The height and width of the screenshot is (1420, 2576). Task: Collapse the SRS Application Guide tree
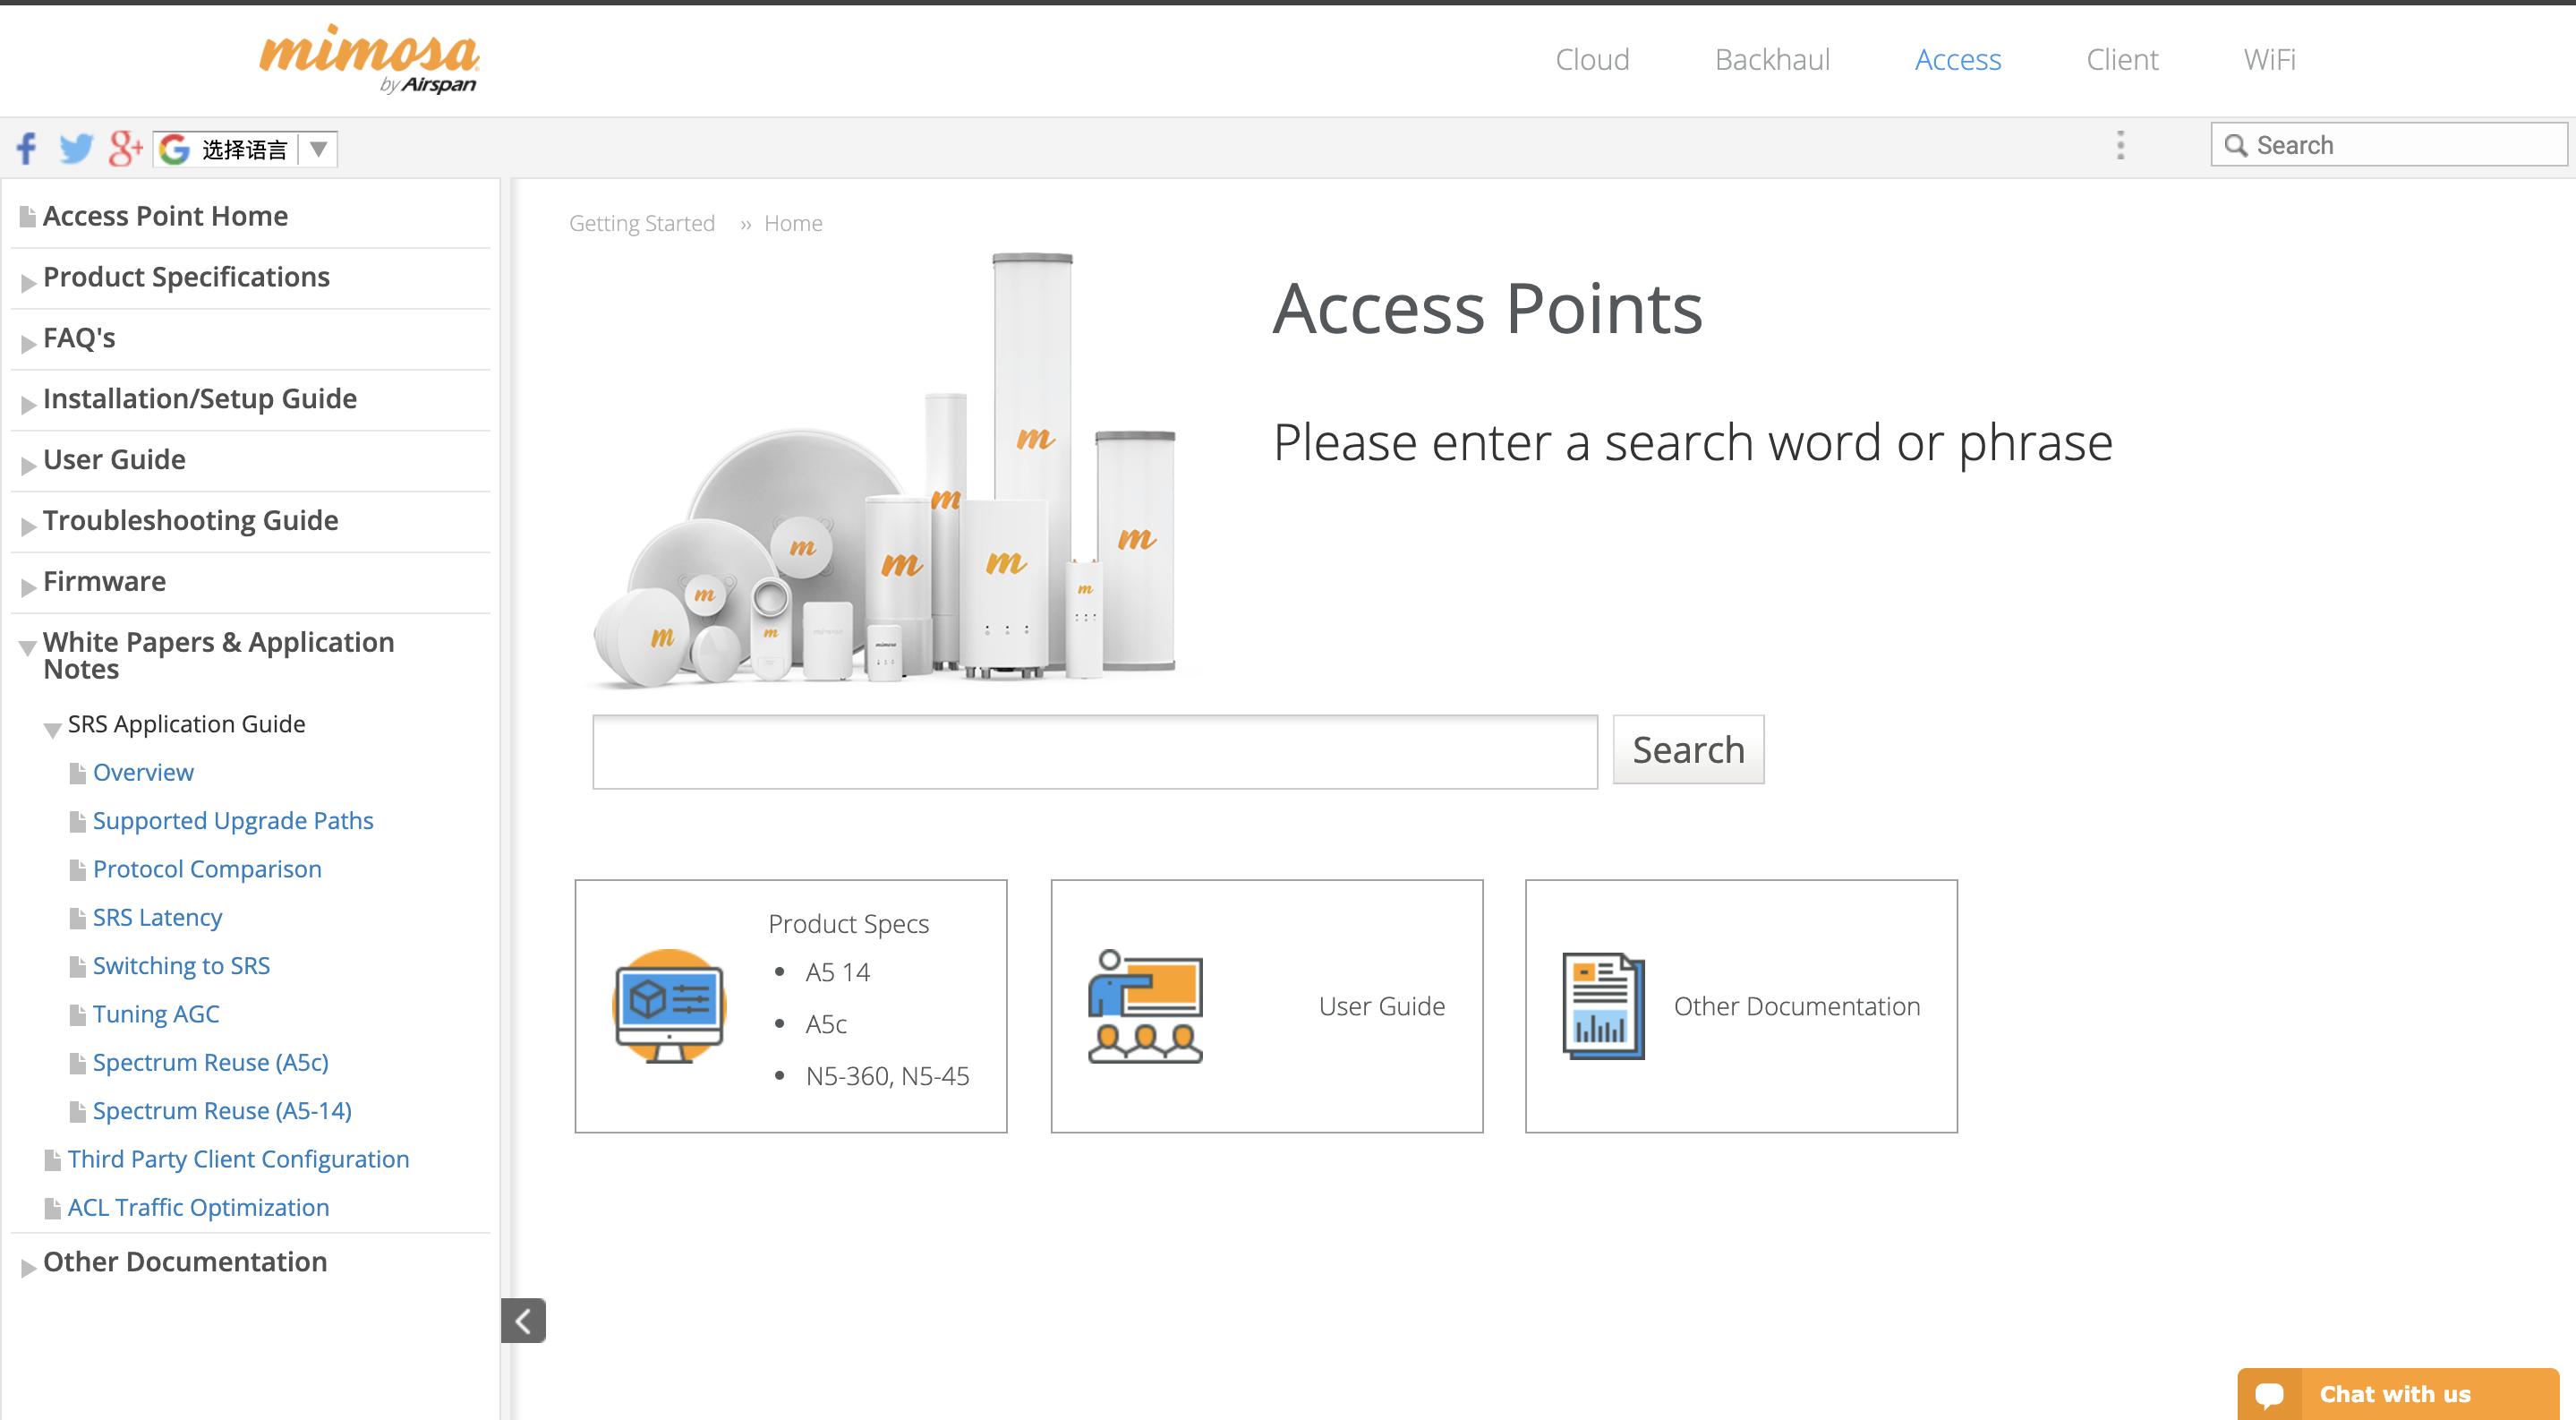[x=53, y=729]
